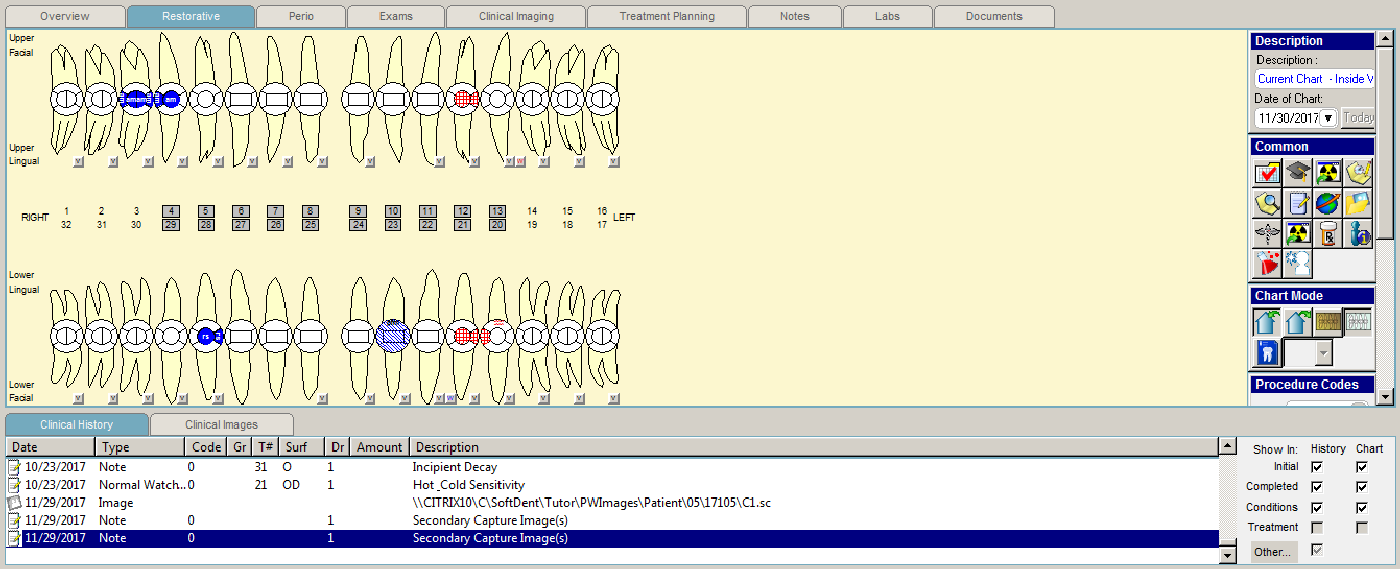
Task: Open the Treatment Planning tab
Action: 666,16
